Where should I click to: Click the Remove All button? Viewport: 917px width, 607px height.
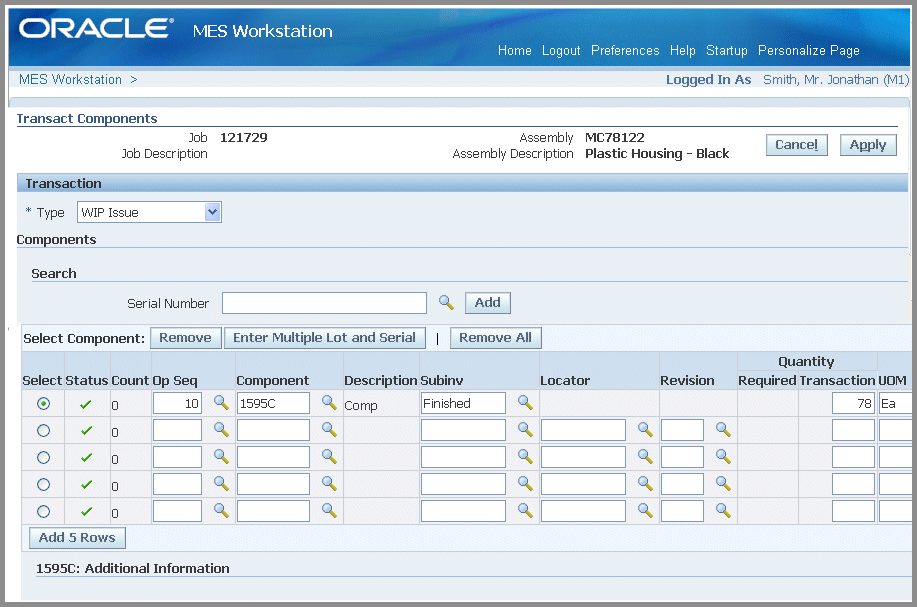click(495, 338)
